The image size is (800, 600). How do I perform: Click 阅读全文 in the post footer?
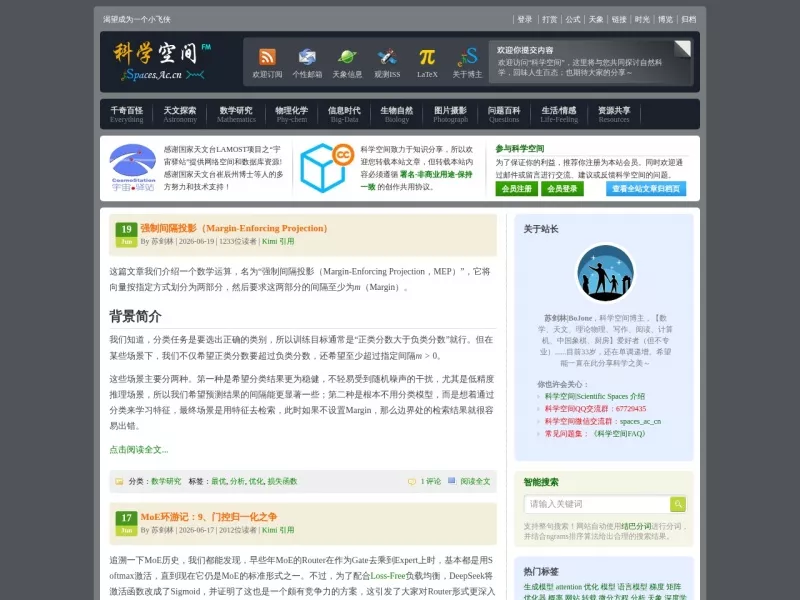(x=475, y=481)
